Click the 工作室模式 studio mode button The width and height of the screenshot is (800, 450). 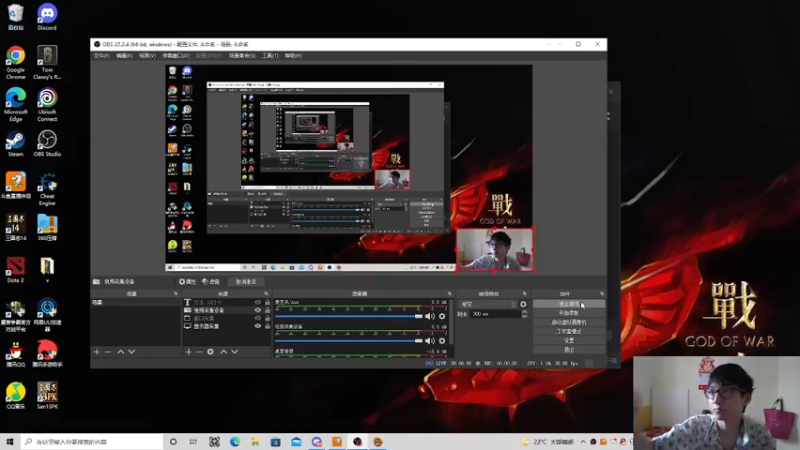click(569, 332)
